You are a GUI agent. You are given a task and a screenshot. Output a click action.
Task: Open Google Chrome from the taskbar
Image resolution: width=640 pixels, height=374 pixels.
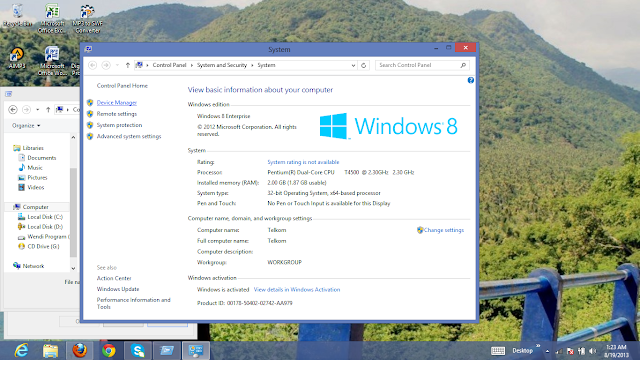tap(109, 351)
